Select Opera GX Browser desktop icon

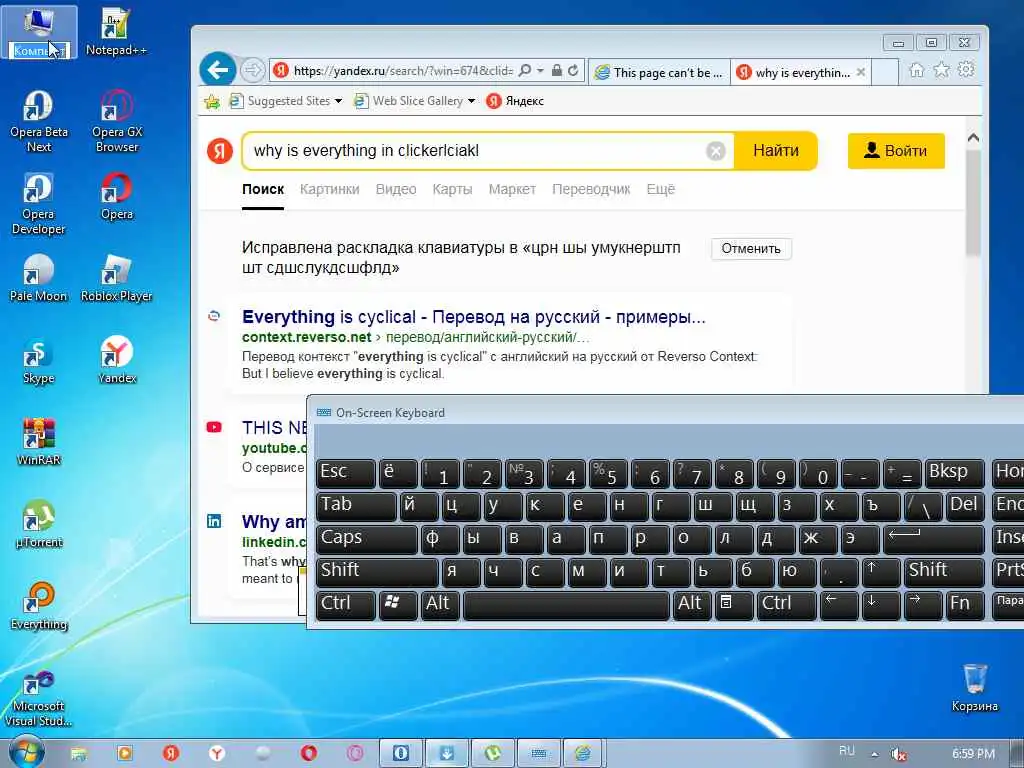pos(117,121)
